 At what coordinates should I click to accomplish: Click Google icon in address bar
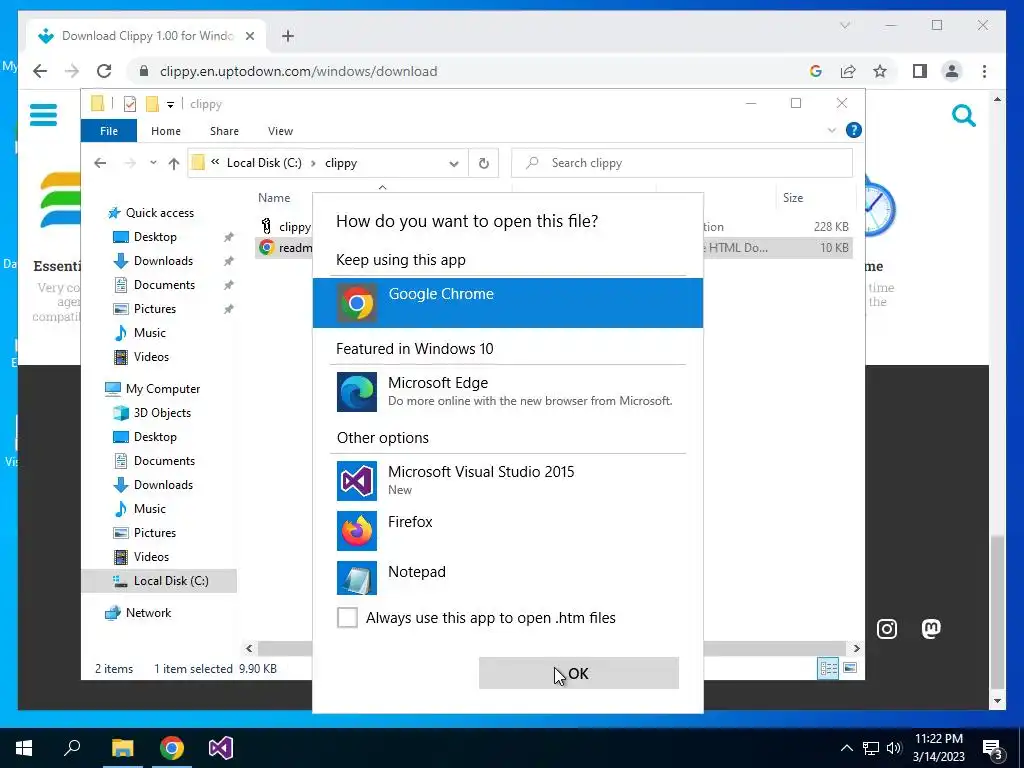[816, 71]
